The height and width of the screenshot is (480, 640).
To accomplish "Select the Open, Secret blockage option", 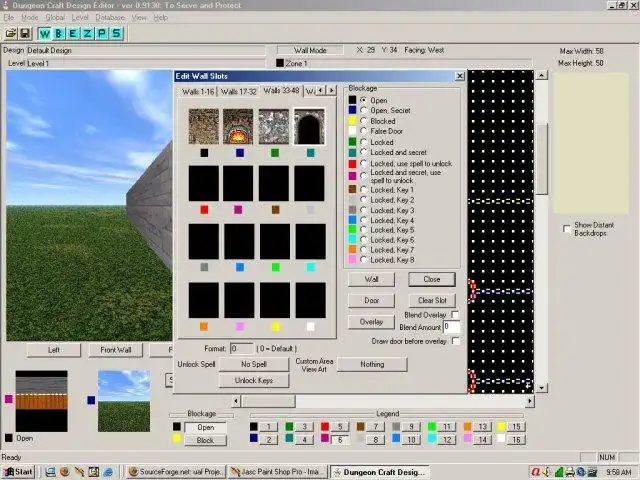I will click(x=363, y=110).
